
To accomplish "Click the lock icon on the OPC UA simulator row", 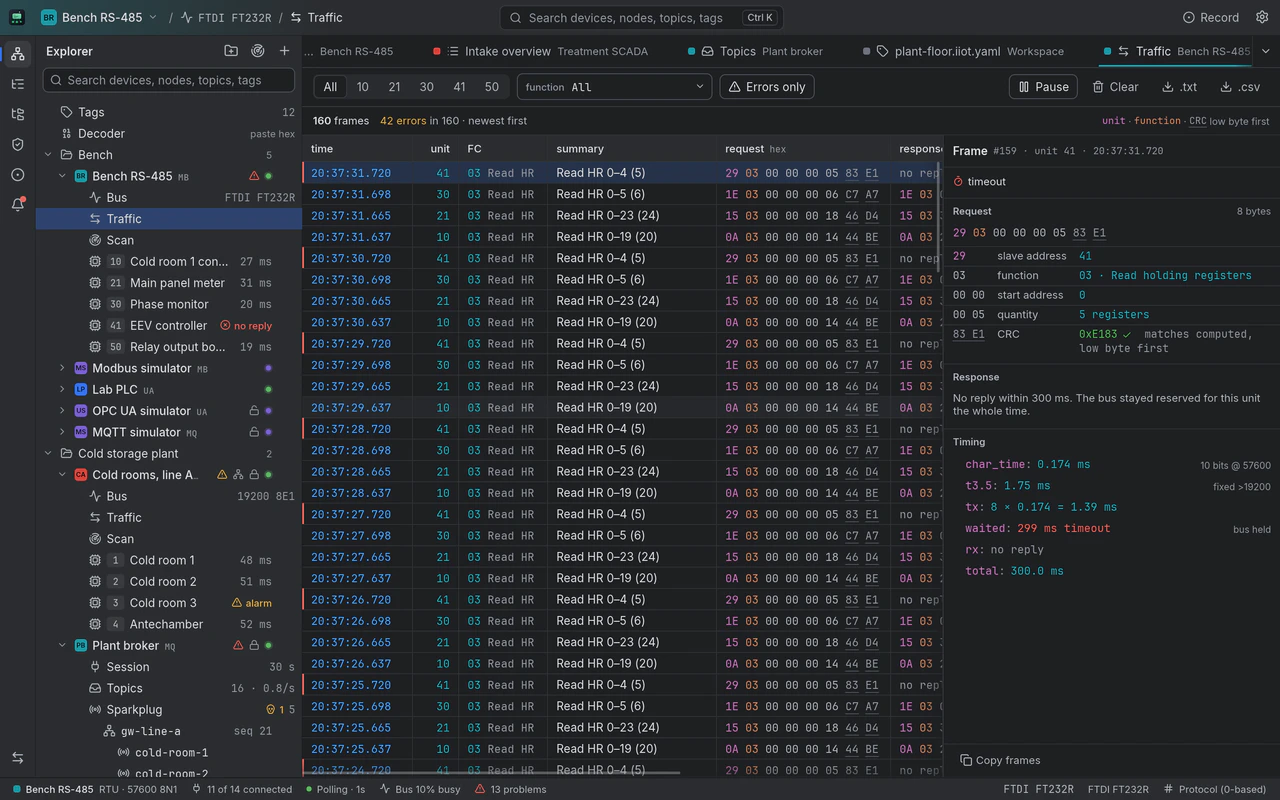I will point(254,411).
